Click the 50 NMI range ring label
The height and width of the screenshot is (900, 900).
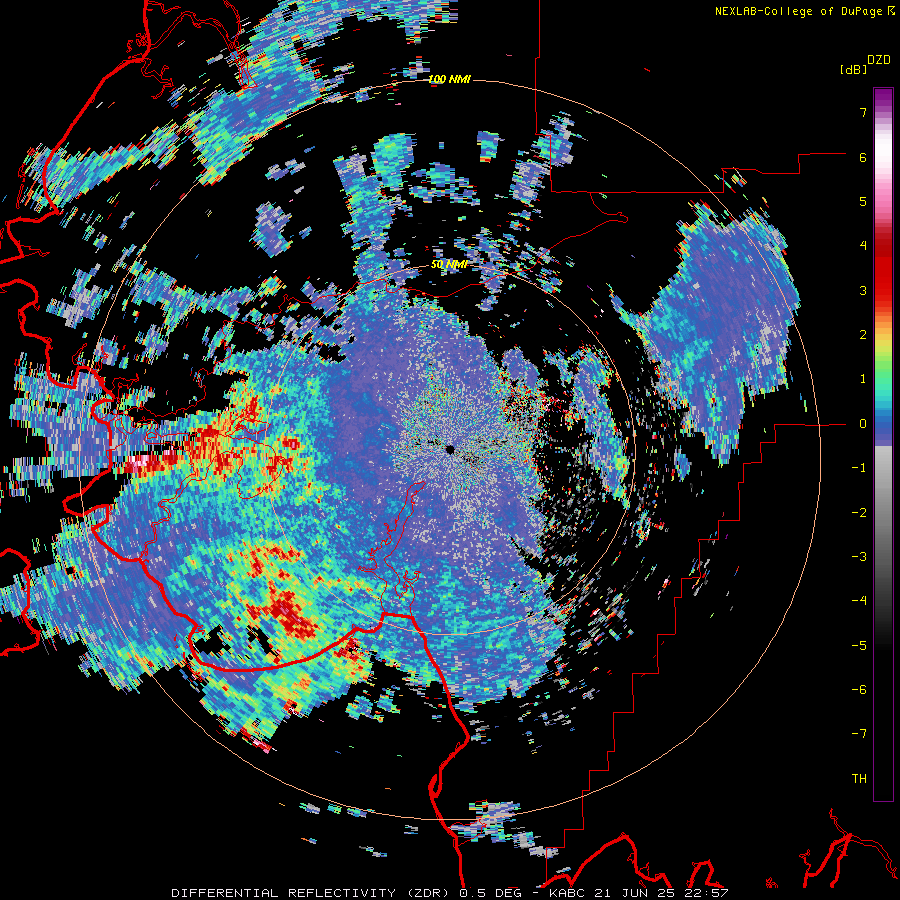[449, 265]
